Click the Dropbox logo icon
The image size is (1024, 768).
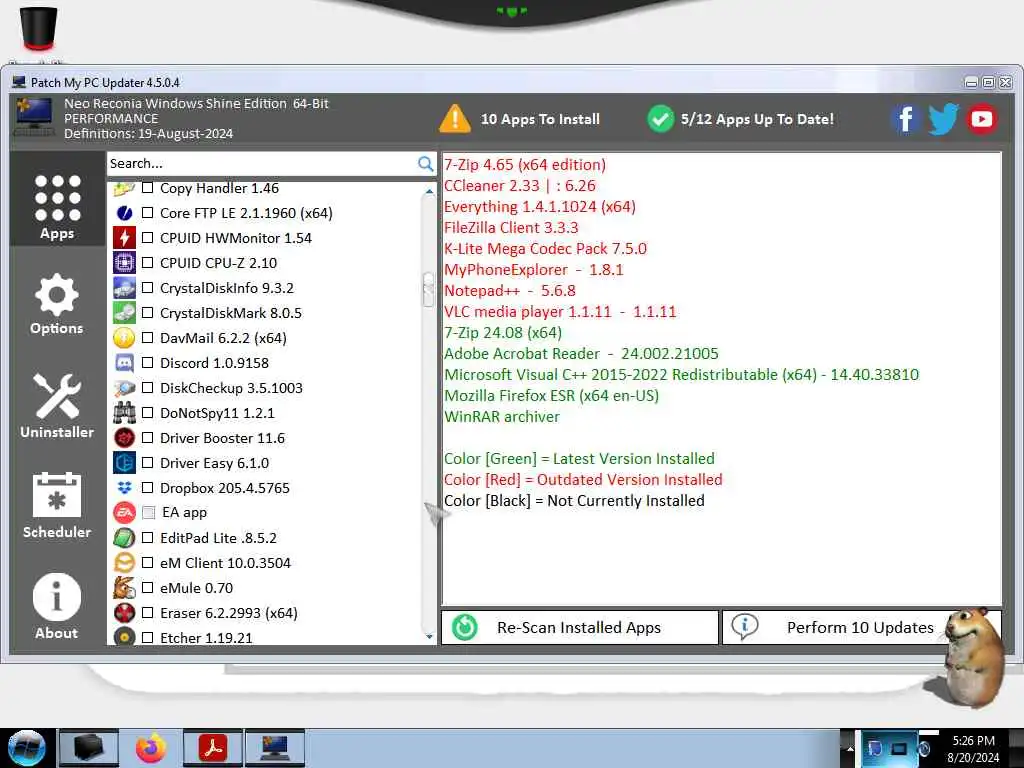pos(124,488)
